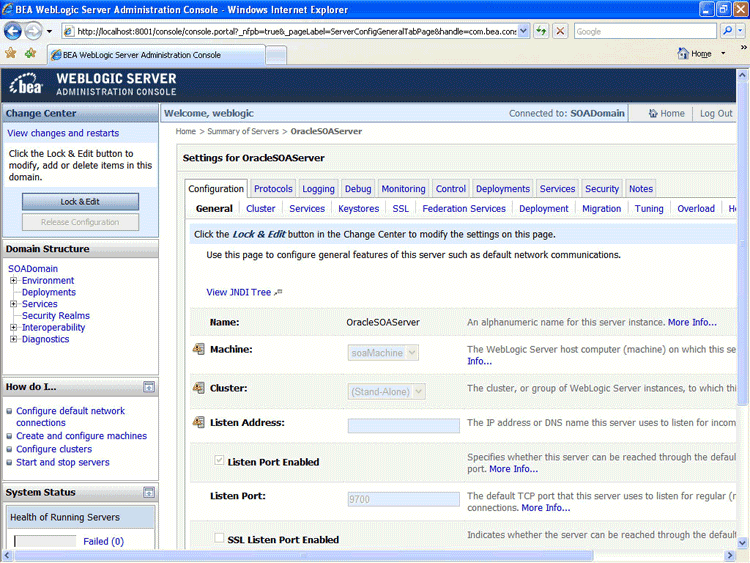Click the horizontal scrollbar thumb

pos(304,555)
